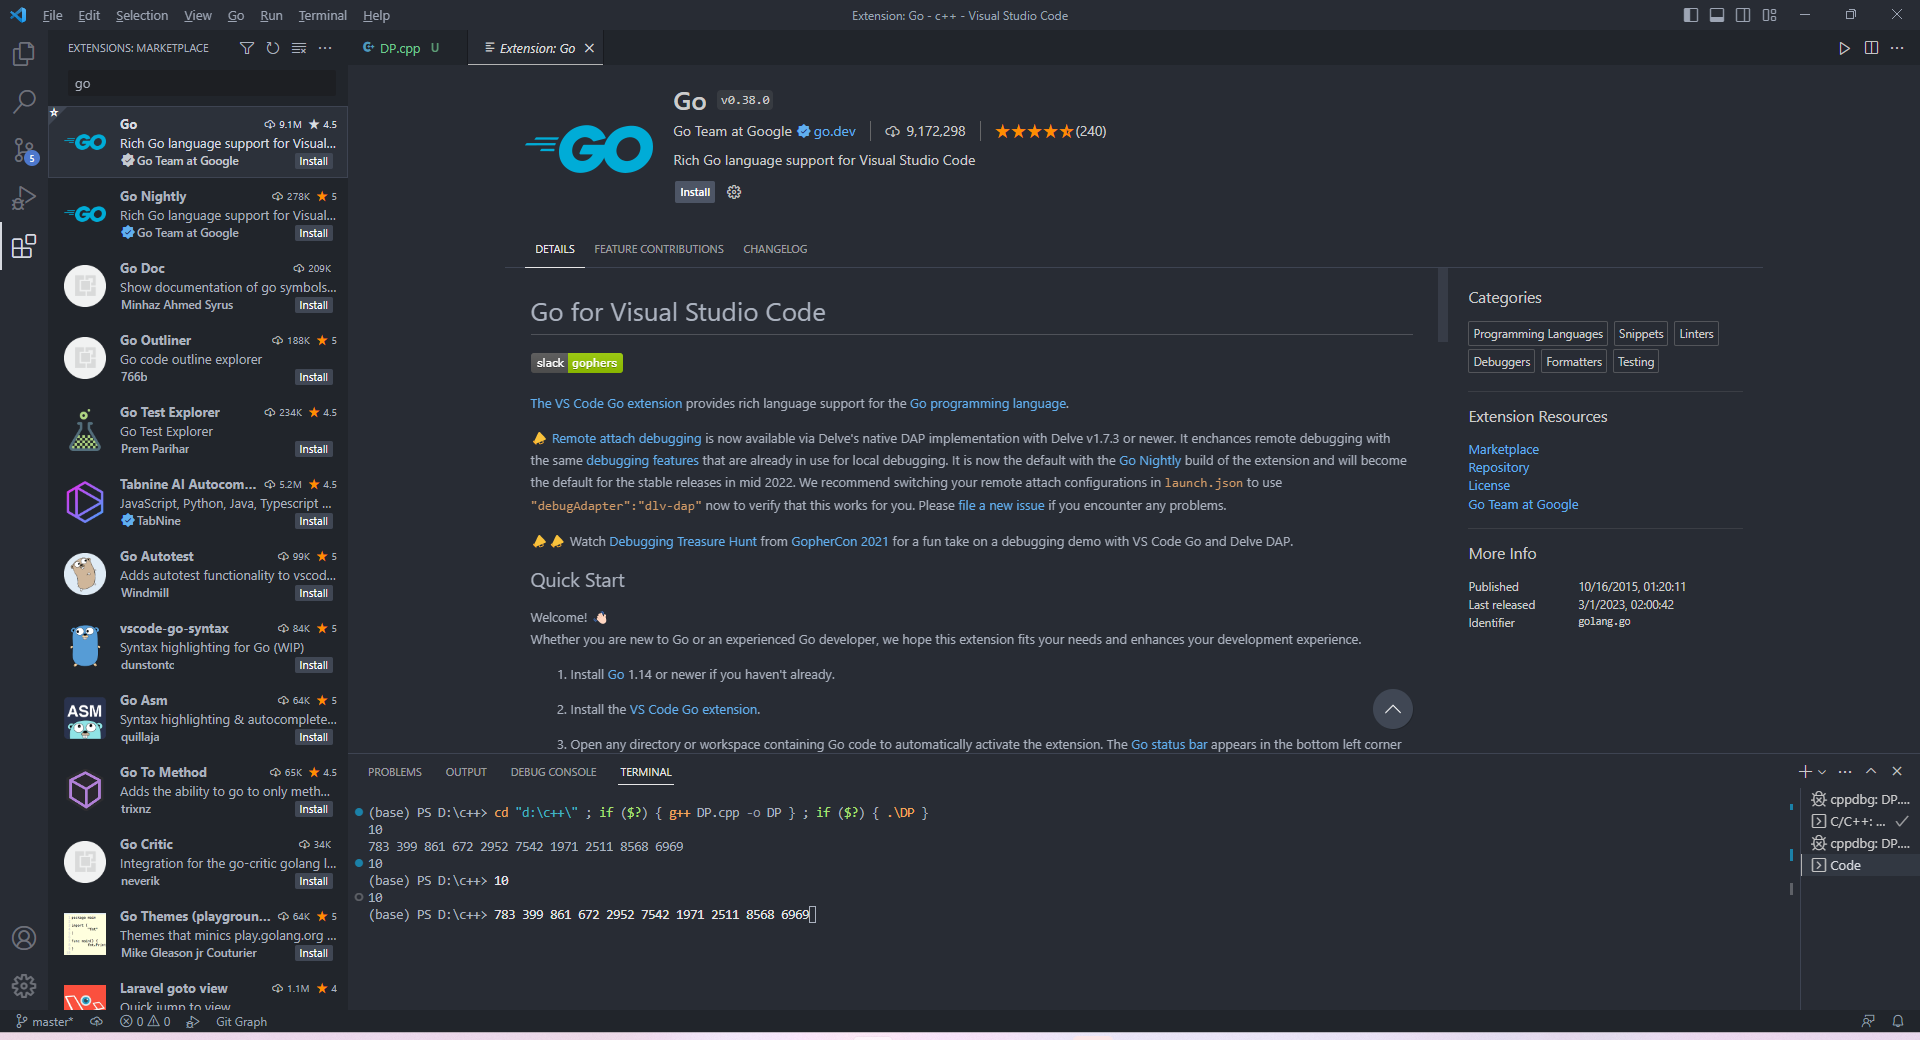Open the new terminal launch profile dropdown
1920x1040 pixels.
pos(1822,772)
